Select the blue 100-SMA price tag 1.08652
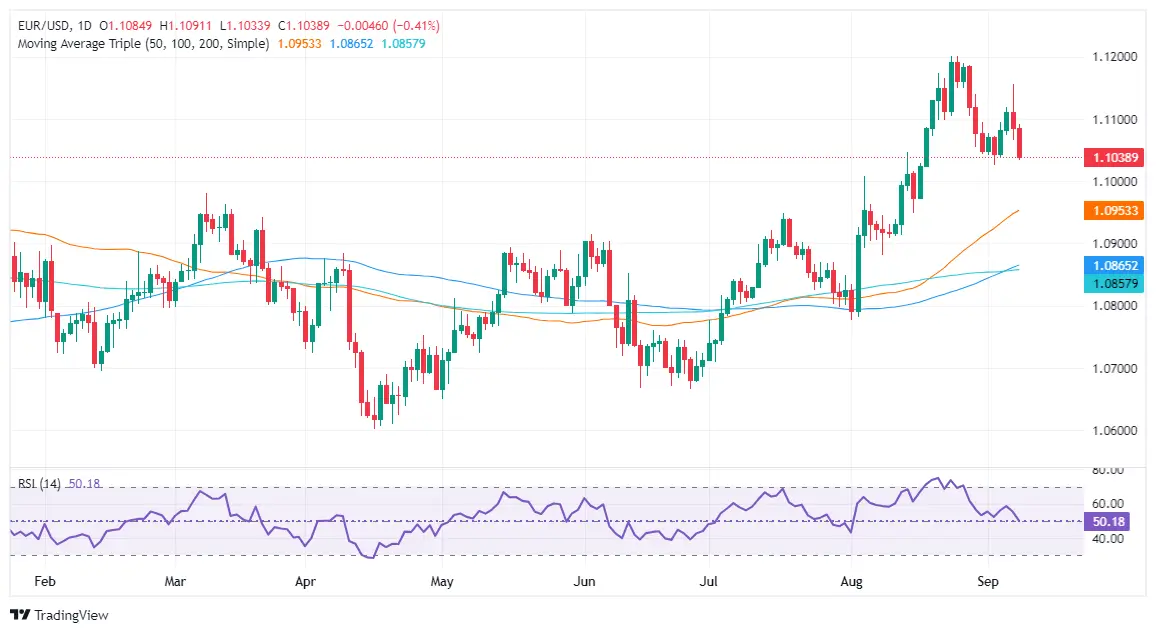The image size is (1156, 633). point(1115,265)
